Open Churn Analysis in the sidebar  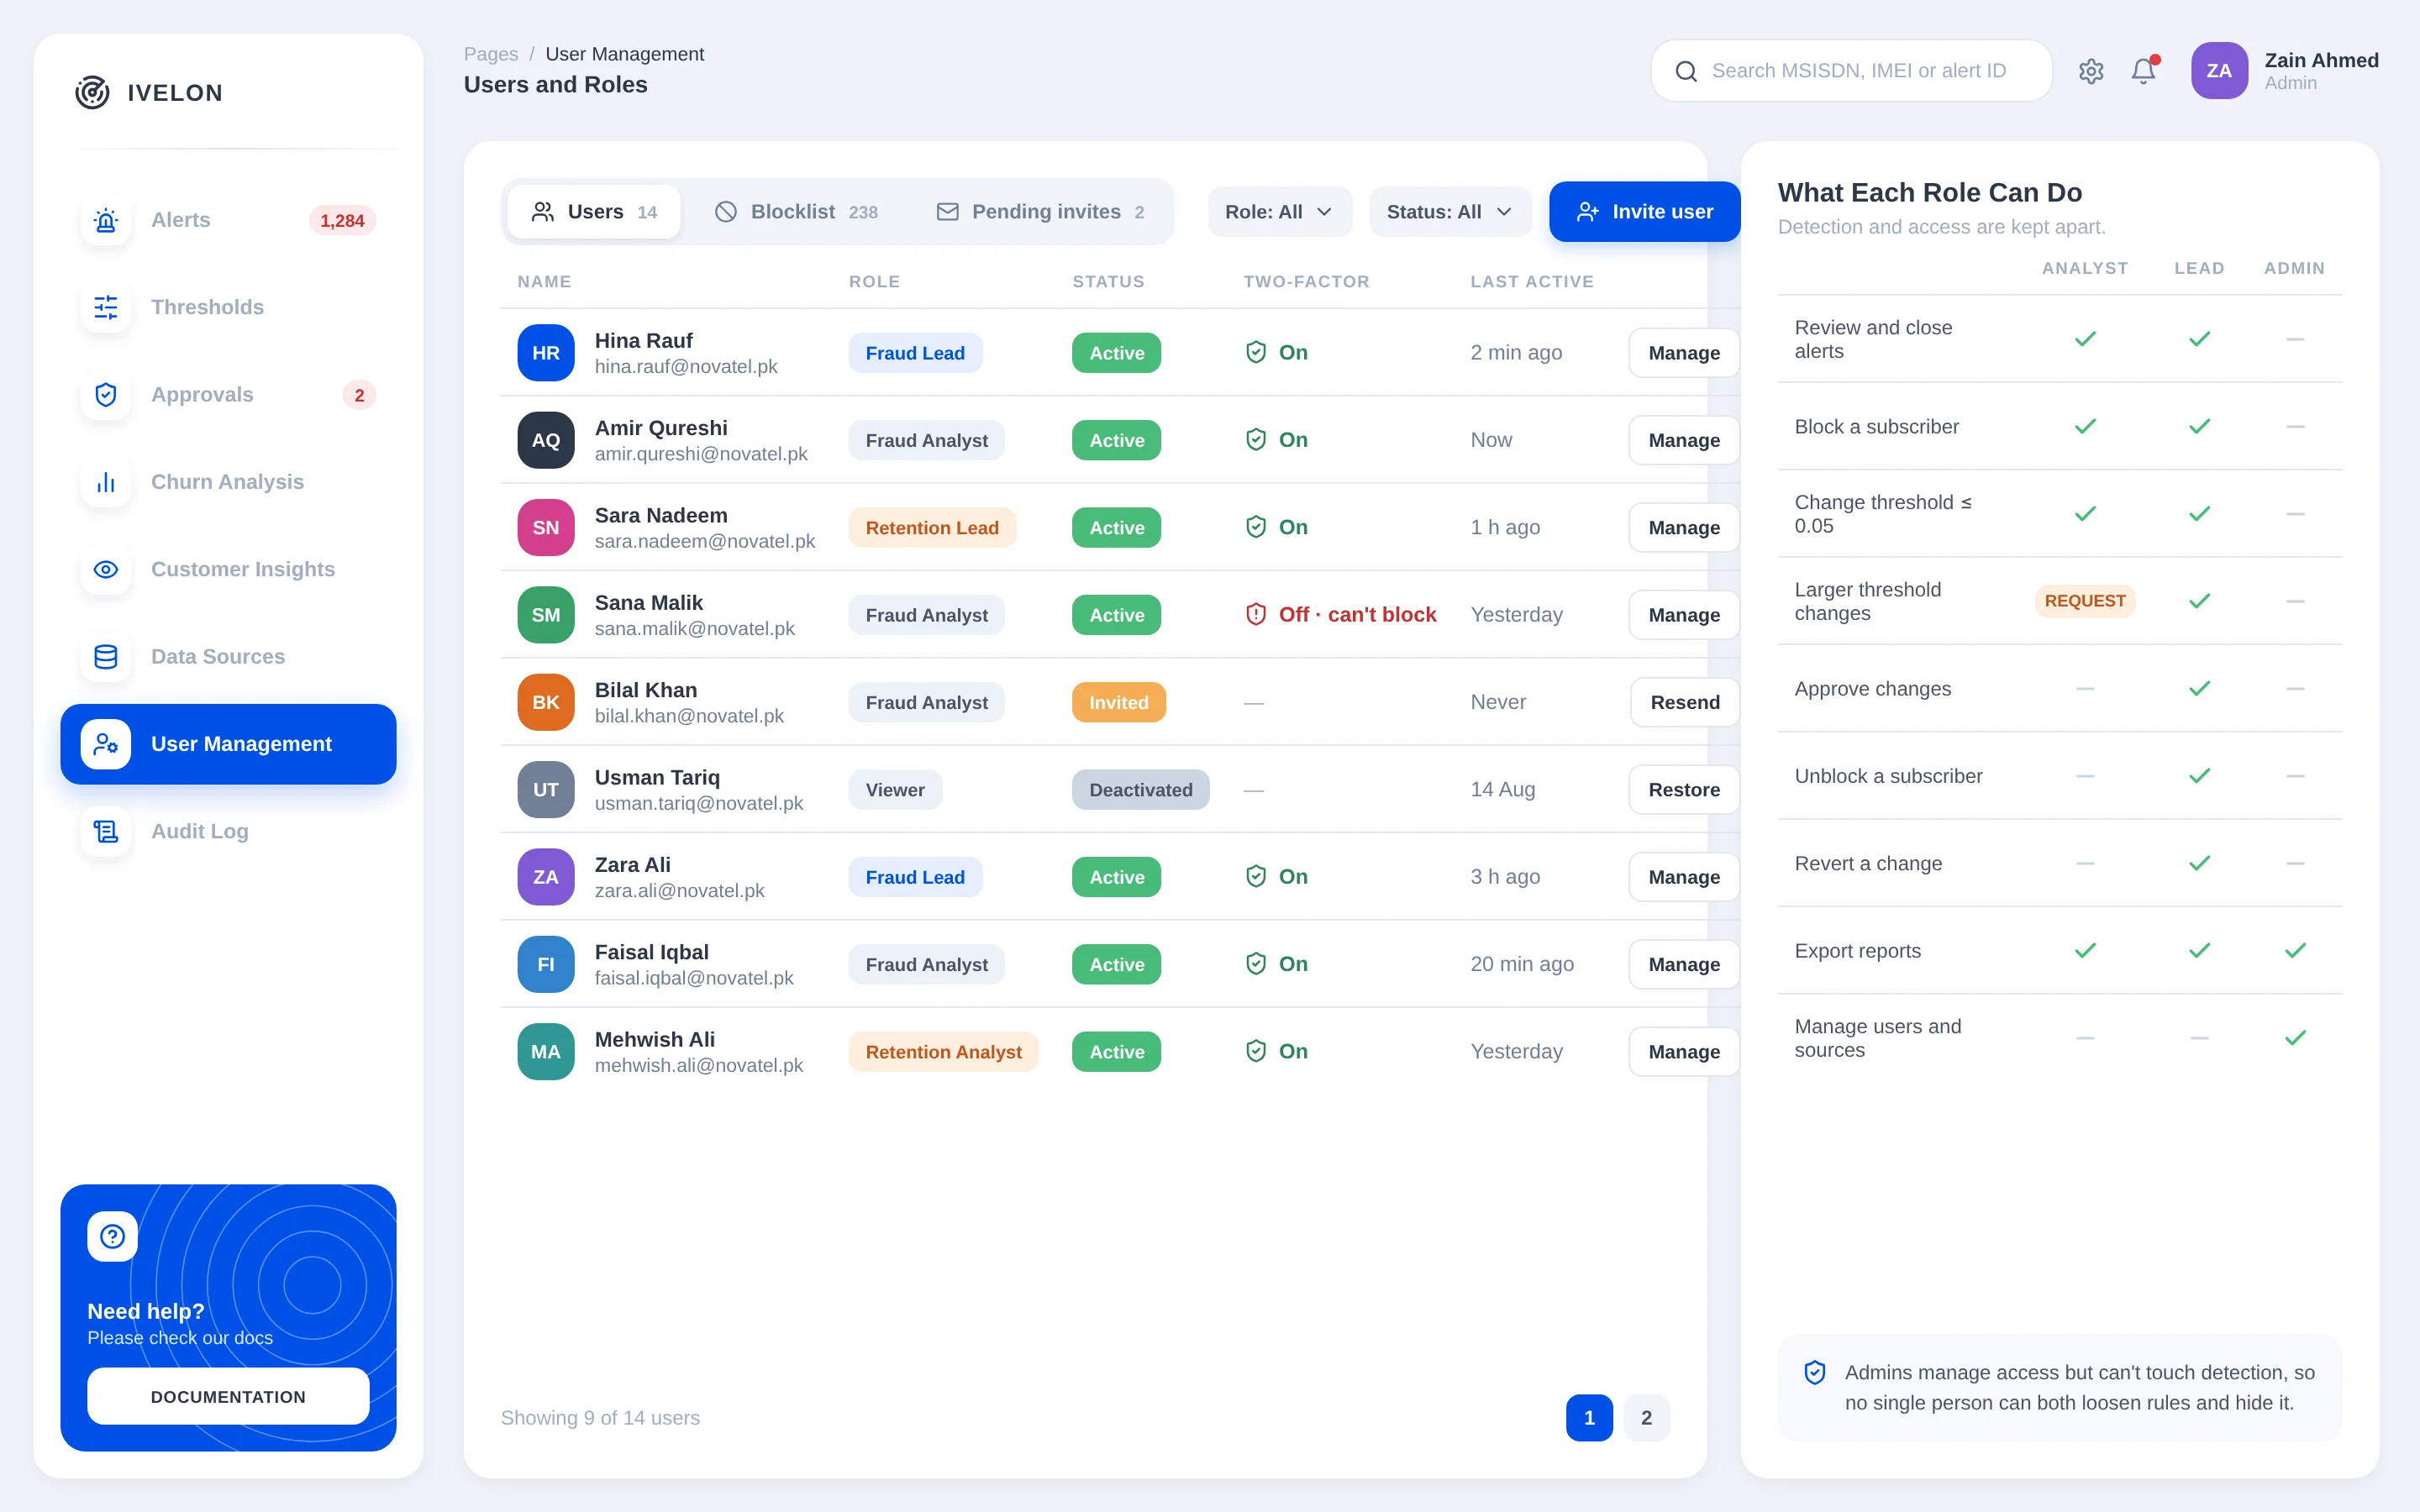pyautogui.click(x=228, y=482)
